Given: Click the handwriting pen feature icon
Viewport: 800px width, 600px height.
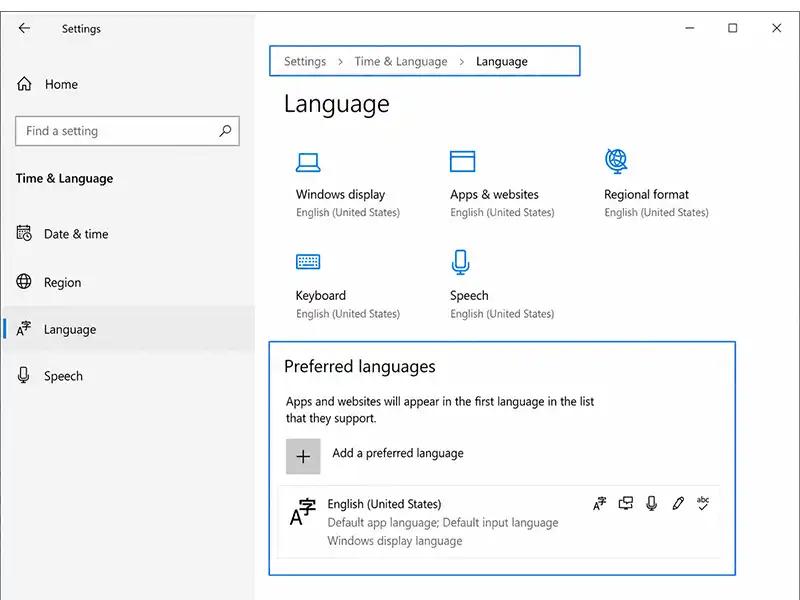Looking at the screenshot, I should click(x=678, y=504).
